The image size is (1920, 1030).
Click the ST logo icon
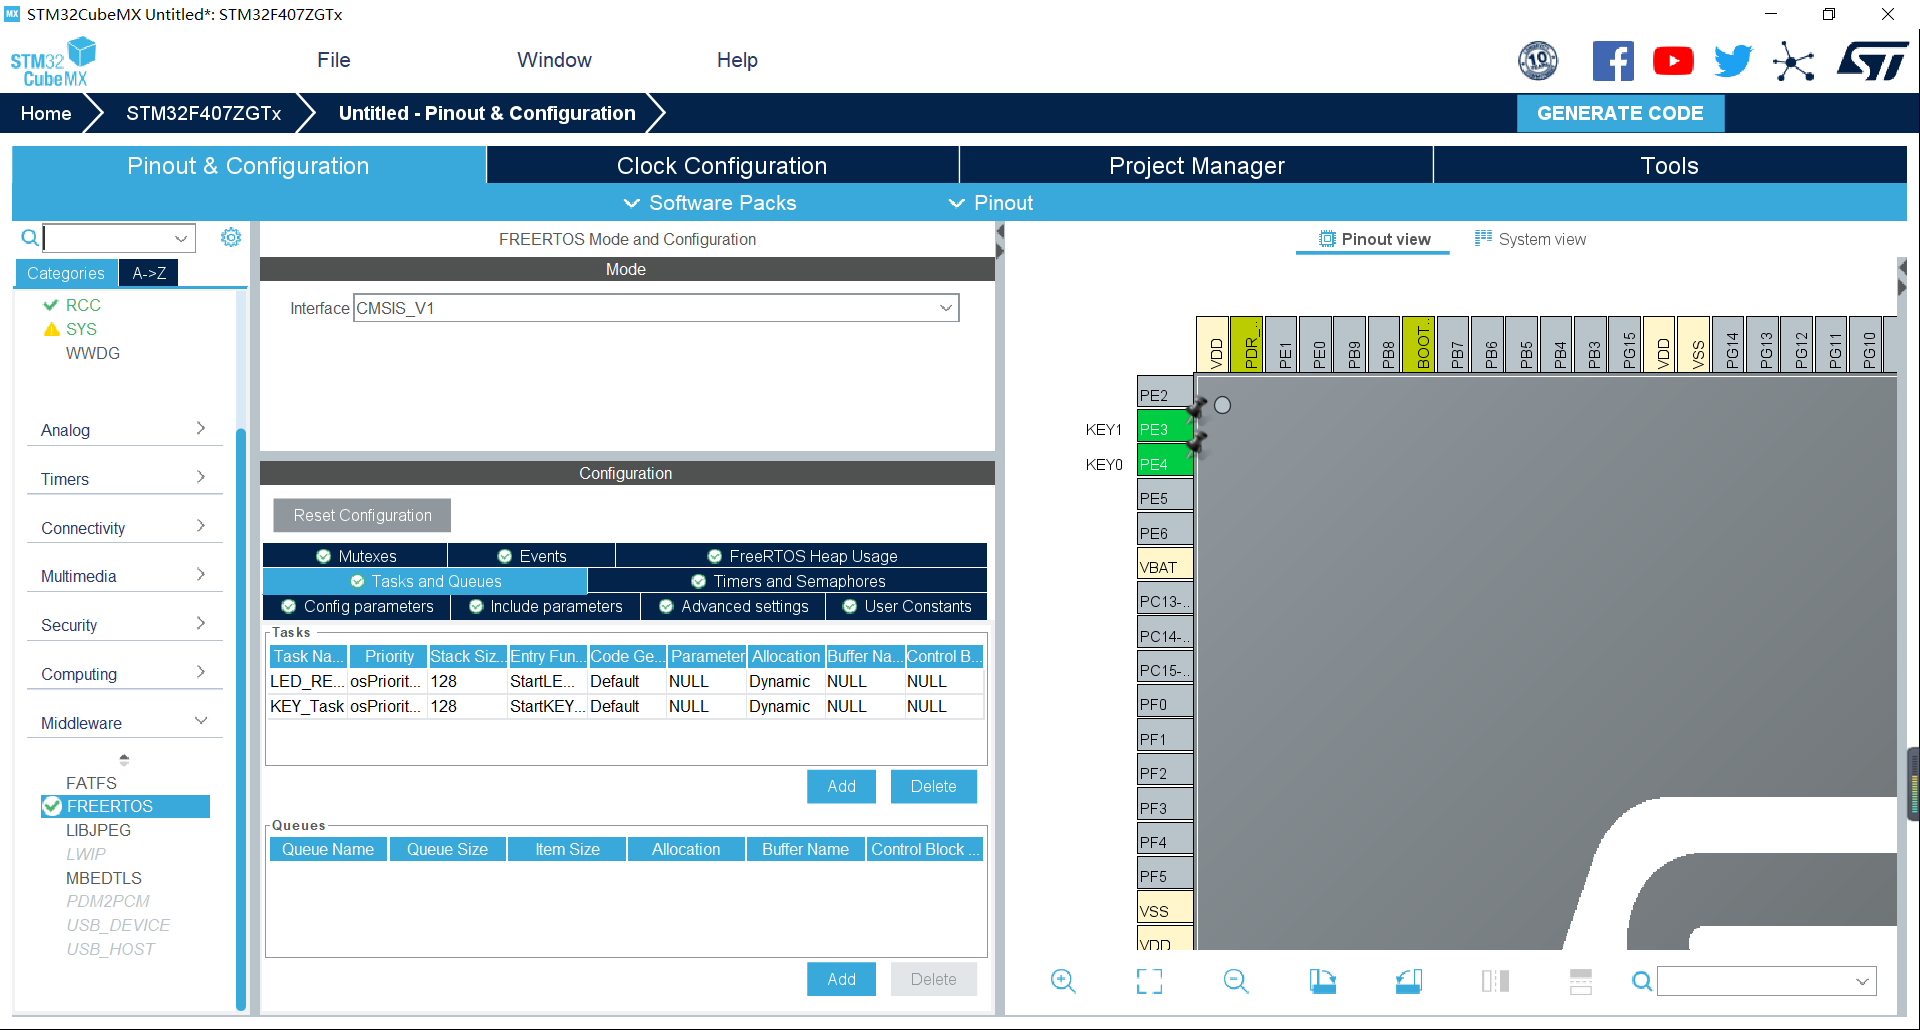click(x=1872, y=61)
